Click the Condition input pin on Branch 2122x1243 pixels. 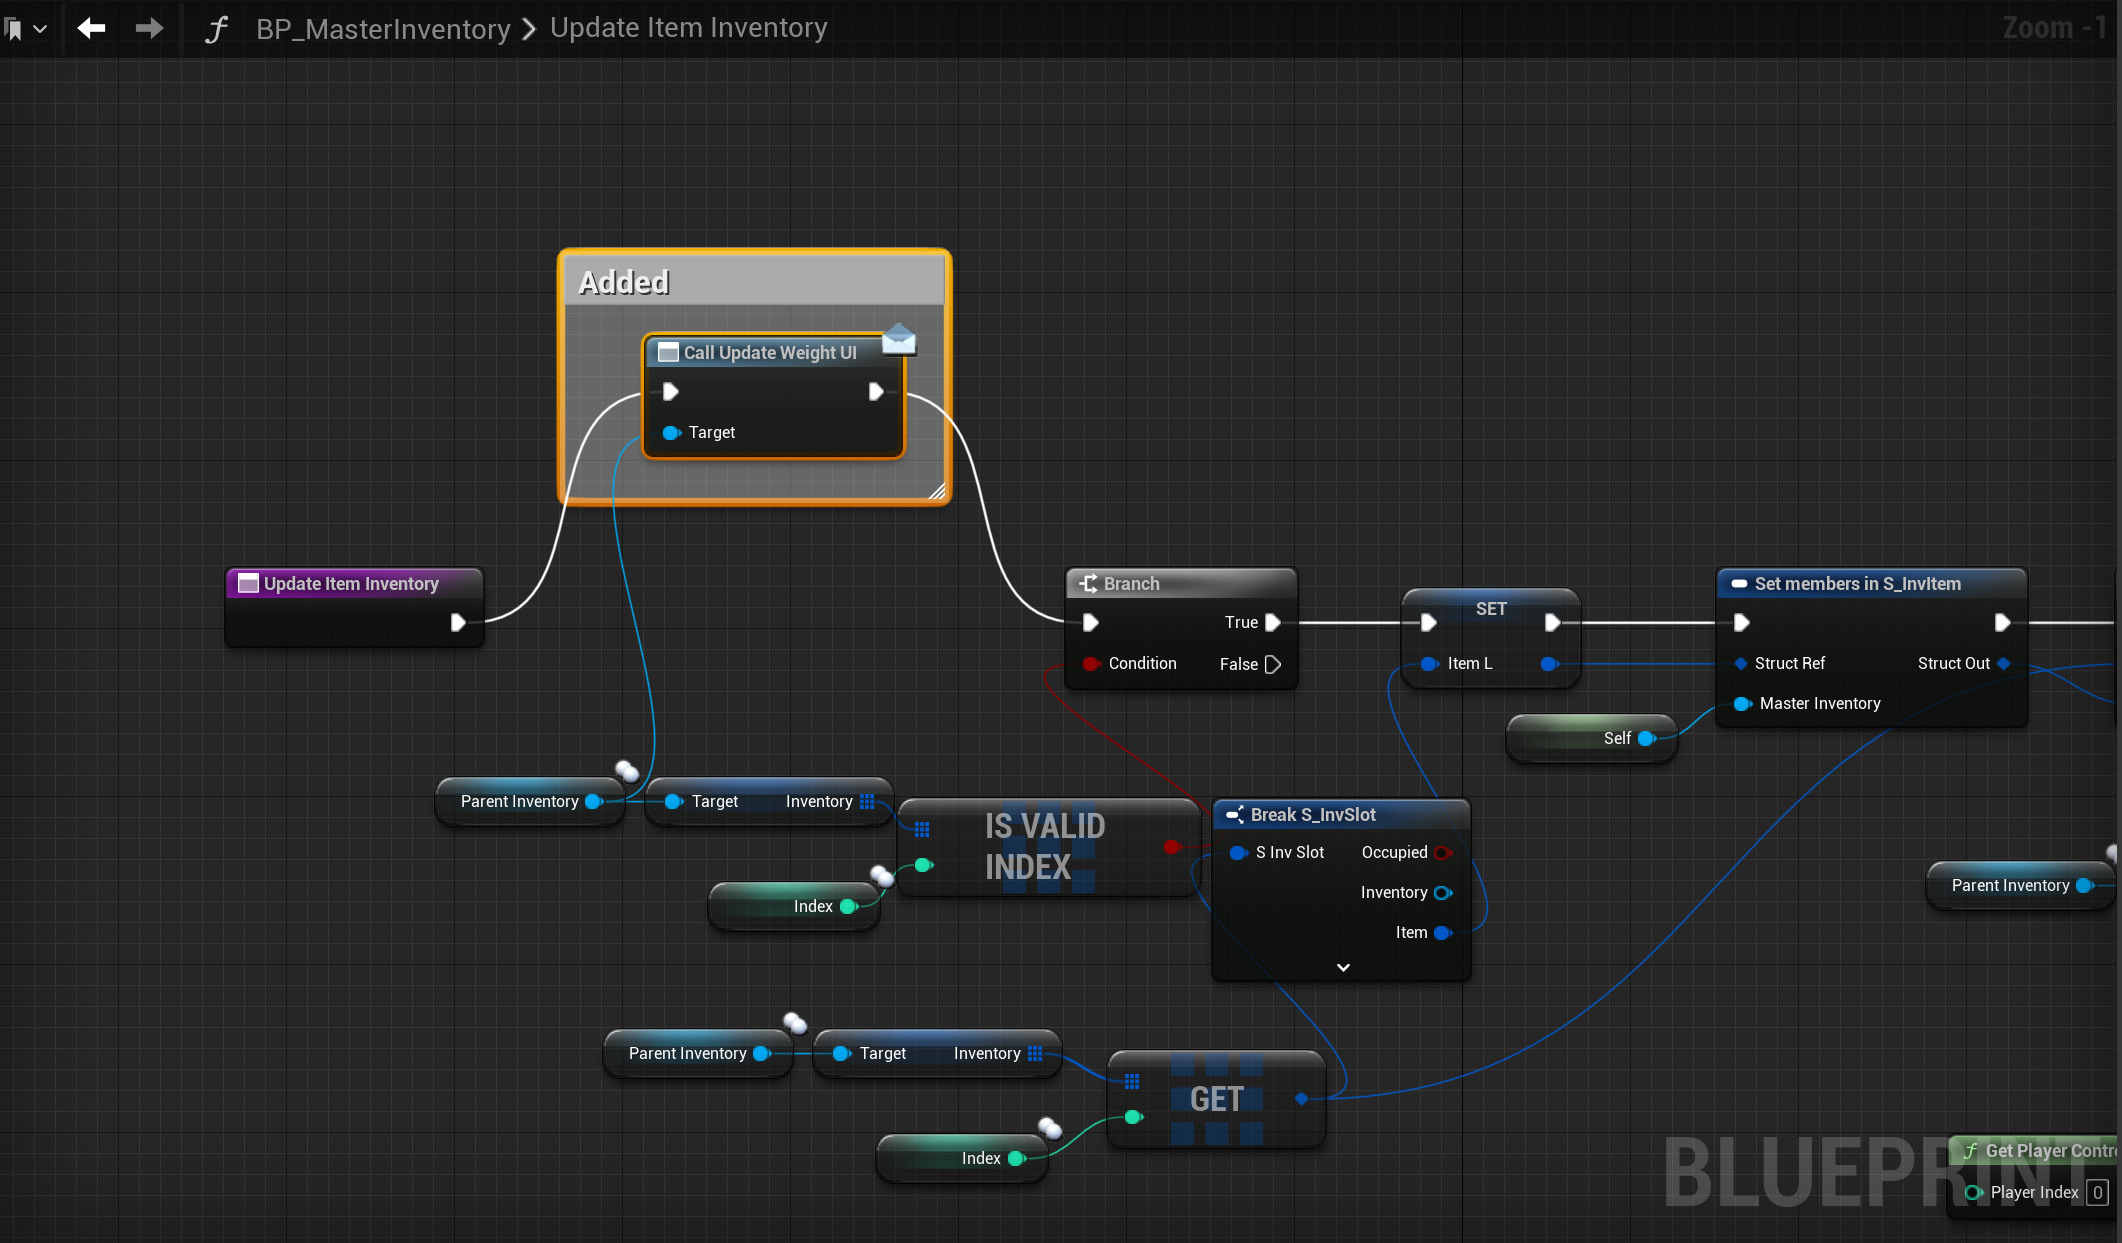click(x=1091, y=664)
